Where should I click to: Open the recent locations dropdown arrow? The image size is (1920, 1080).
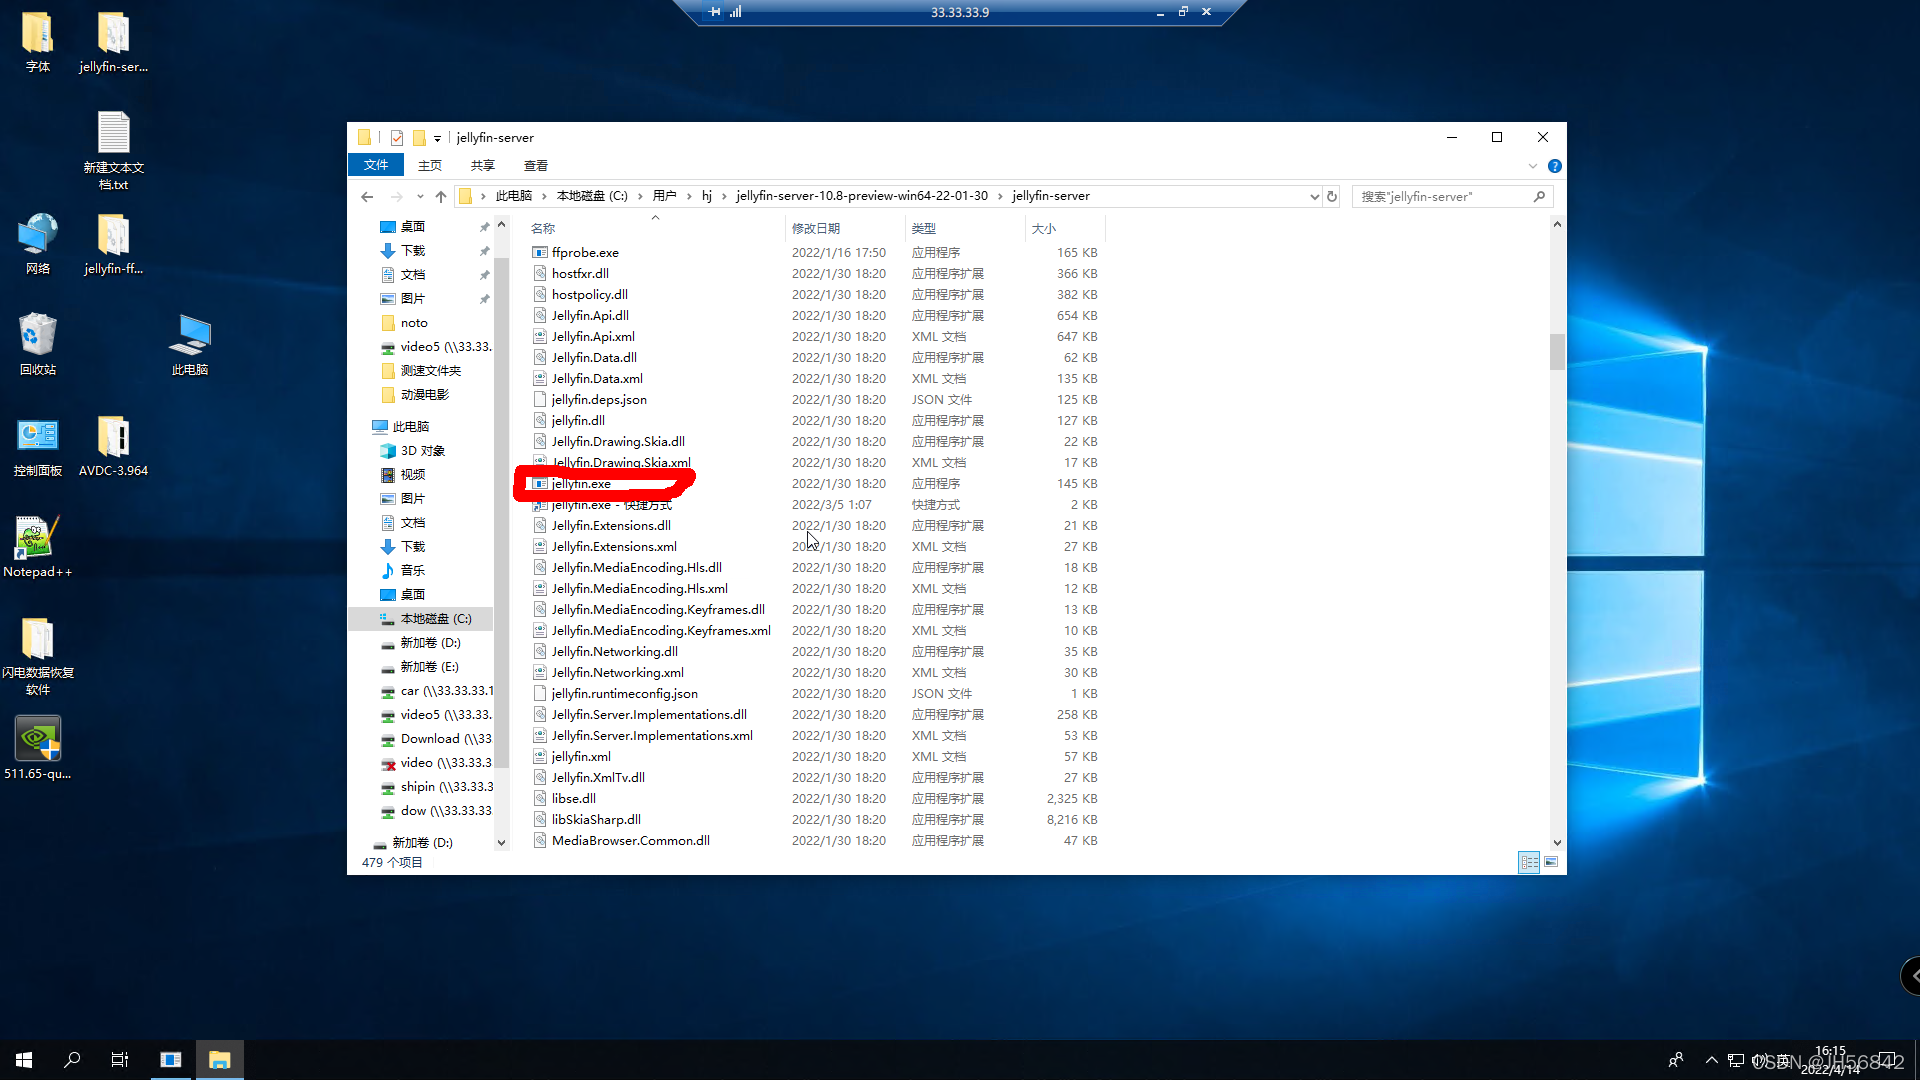pos(420,197)
